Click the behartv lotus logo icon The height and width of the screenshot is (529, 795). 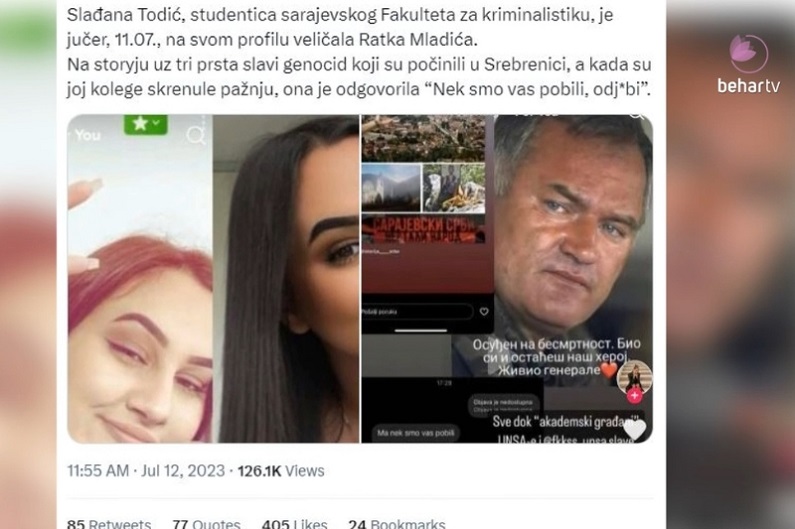pos(748,53)
